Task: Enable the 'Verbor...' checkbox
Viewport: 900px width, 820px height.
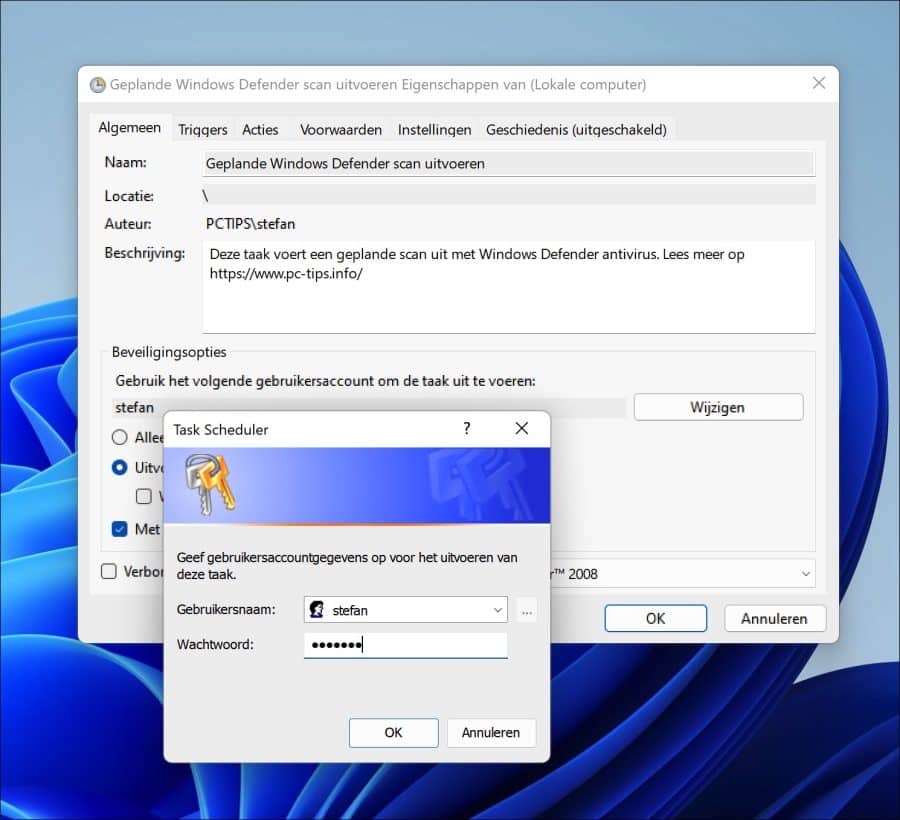Action: pyautogui.click(x=108, y=572)
